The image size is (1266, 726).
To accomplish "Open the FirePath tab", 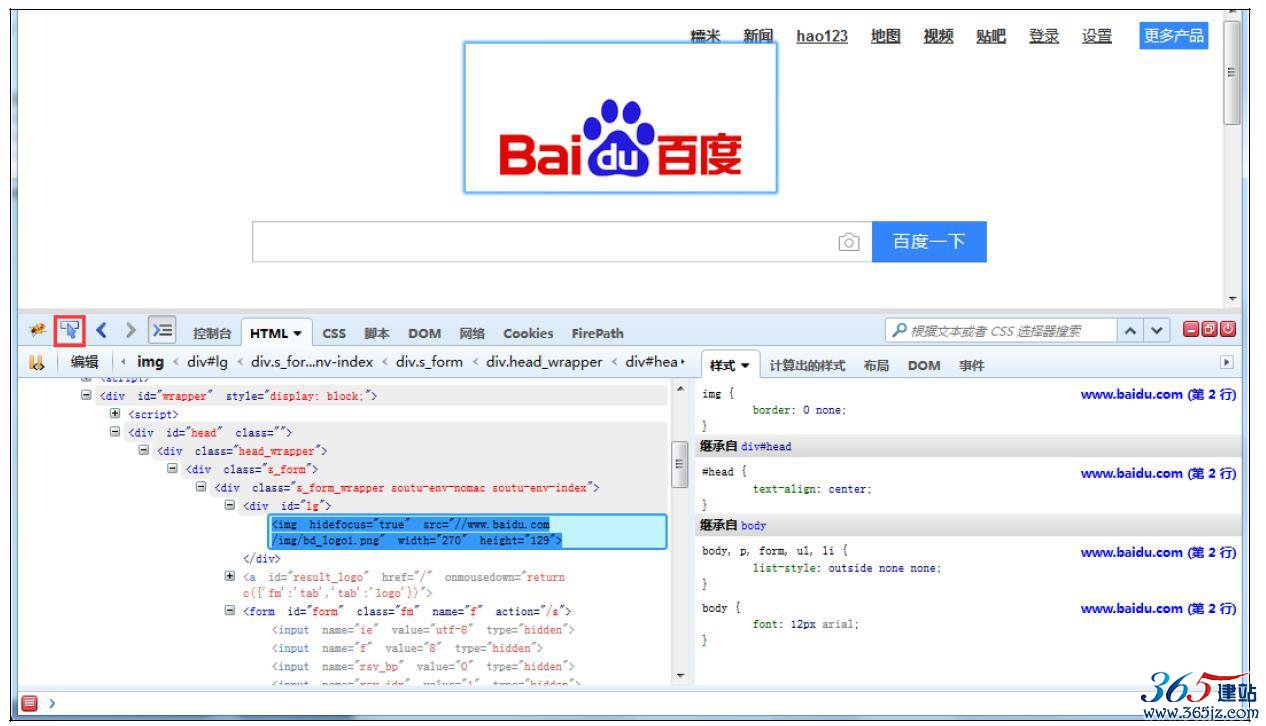I will point(597,333).
